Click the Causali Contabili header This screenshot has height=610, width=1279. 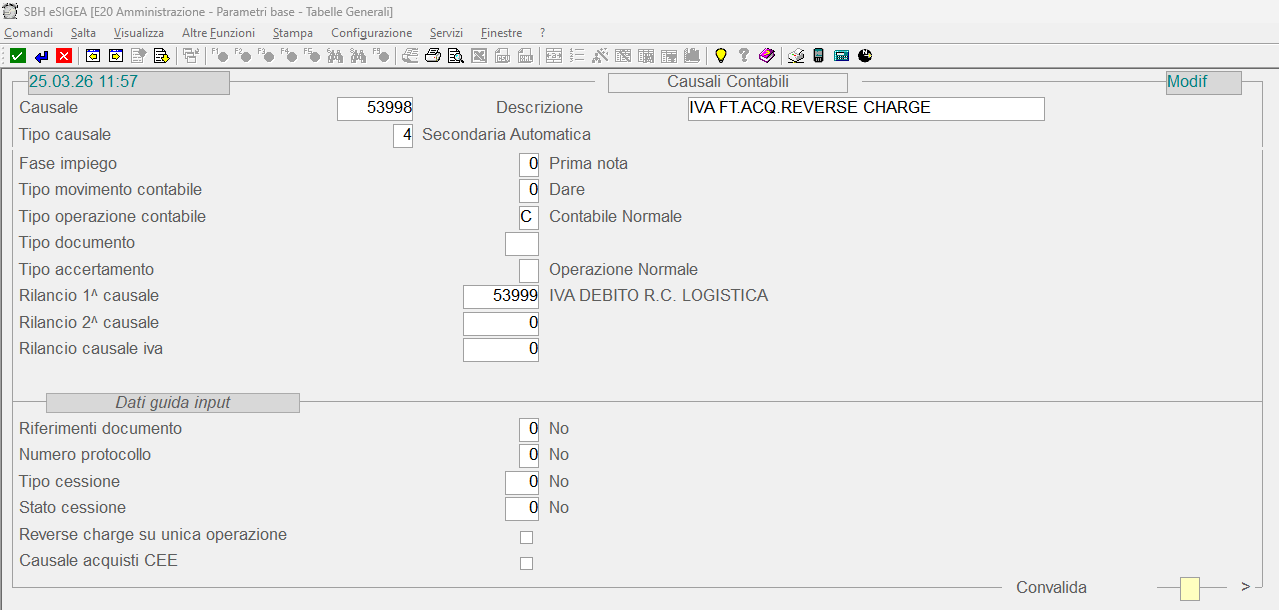point(728,82)
